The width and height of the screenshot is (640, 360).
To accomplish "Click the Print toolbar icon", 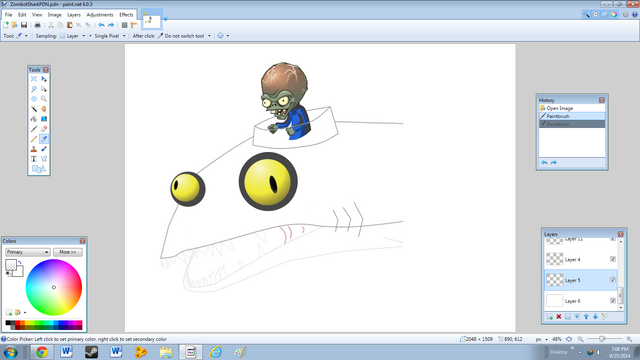I will tap(37, 25).
